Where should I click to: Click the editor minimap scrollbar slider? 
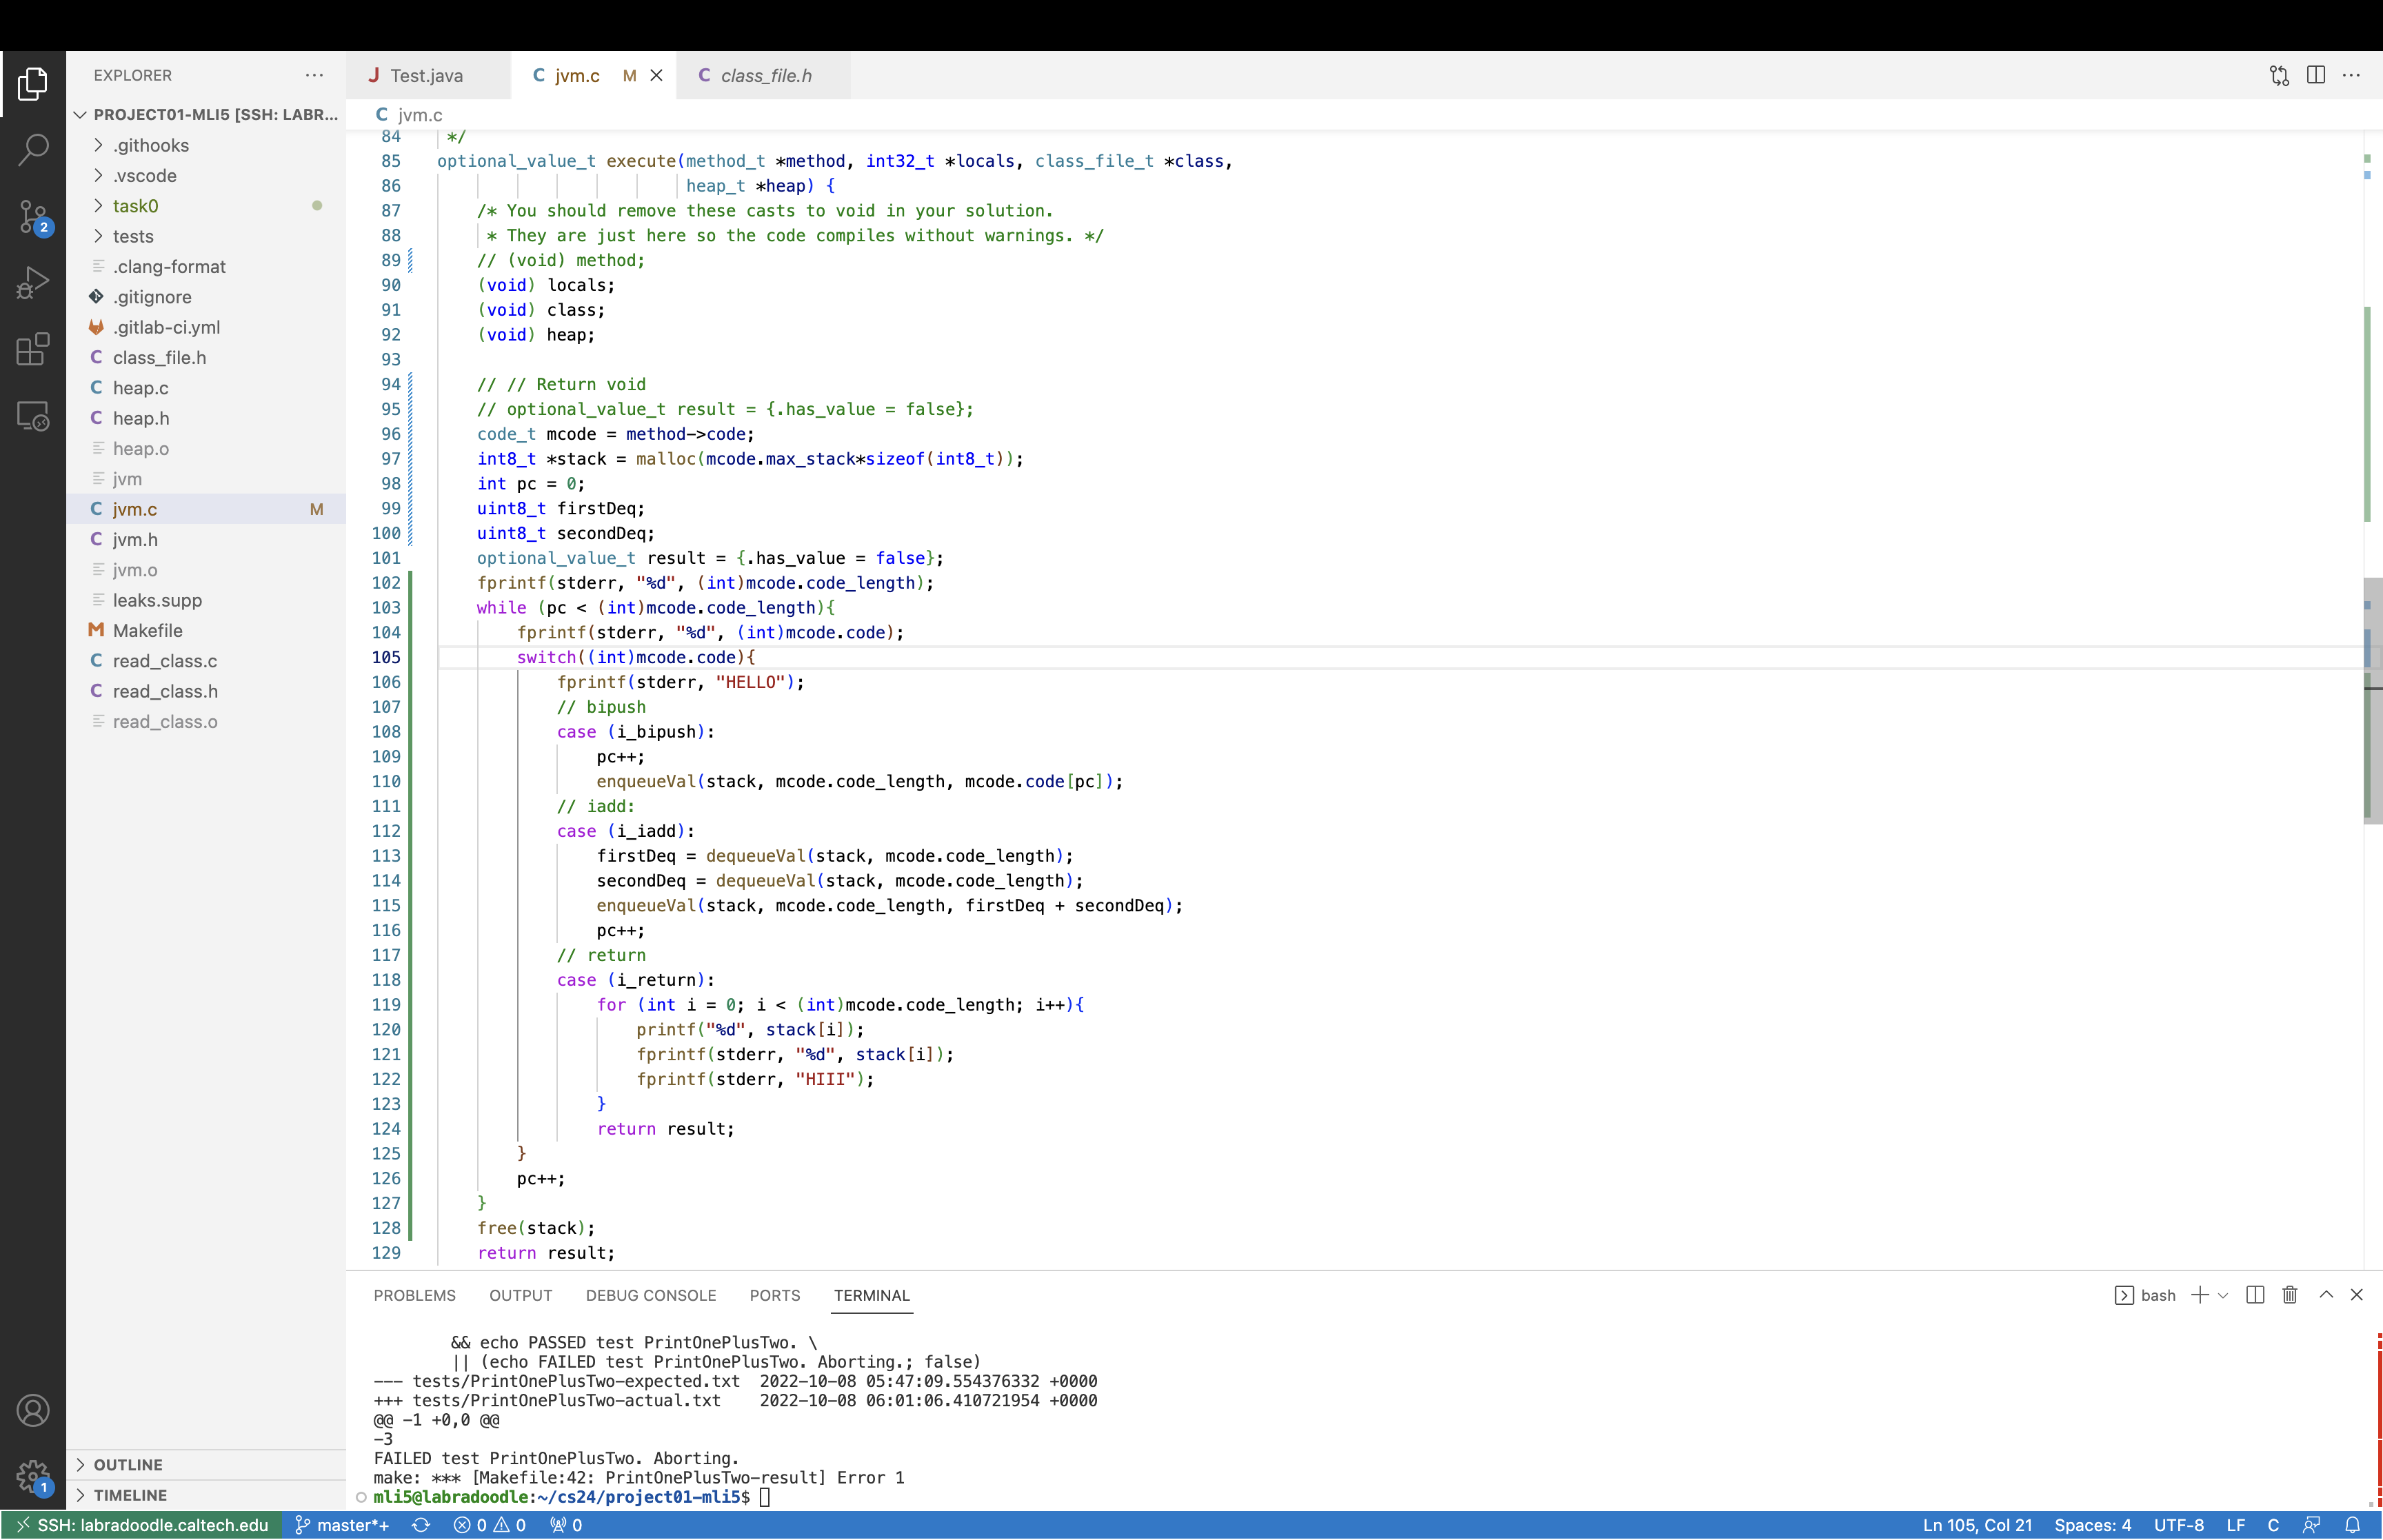(x=2372, y=700)
